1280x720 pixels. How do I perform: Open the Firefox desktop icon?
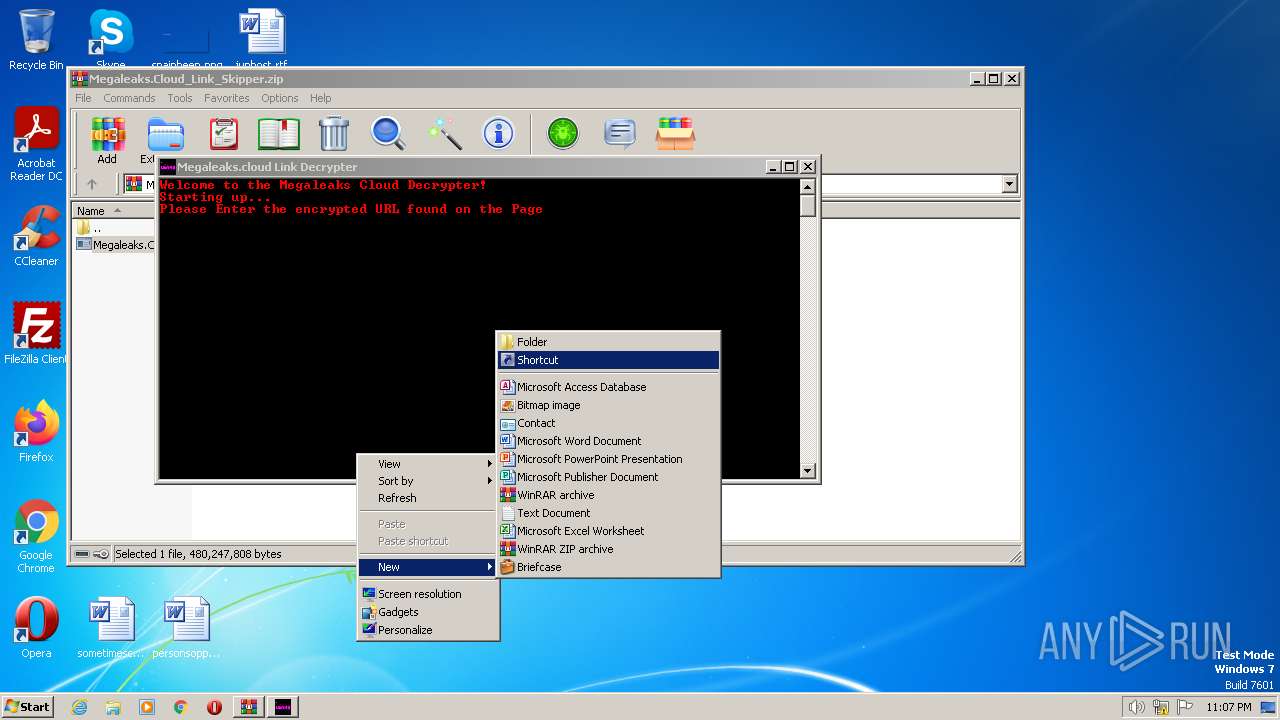(x=36, y=432)
